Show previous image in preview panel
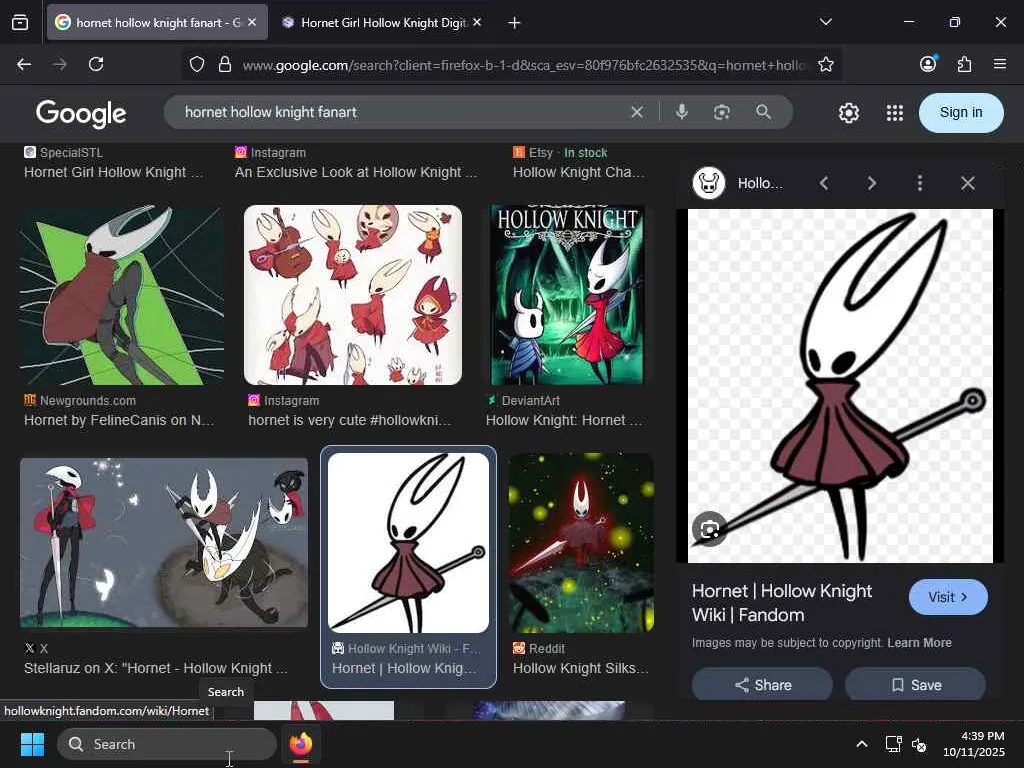This screenshot has height=768, width=1024. click(824, 183)
